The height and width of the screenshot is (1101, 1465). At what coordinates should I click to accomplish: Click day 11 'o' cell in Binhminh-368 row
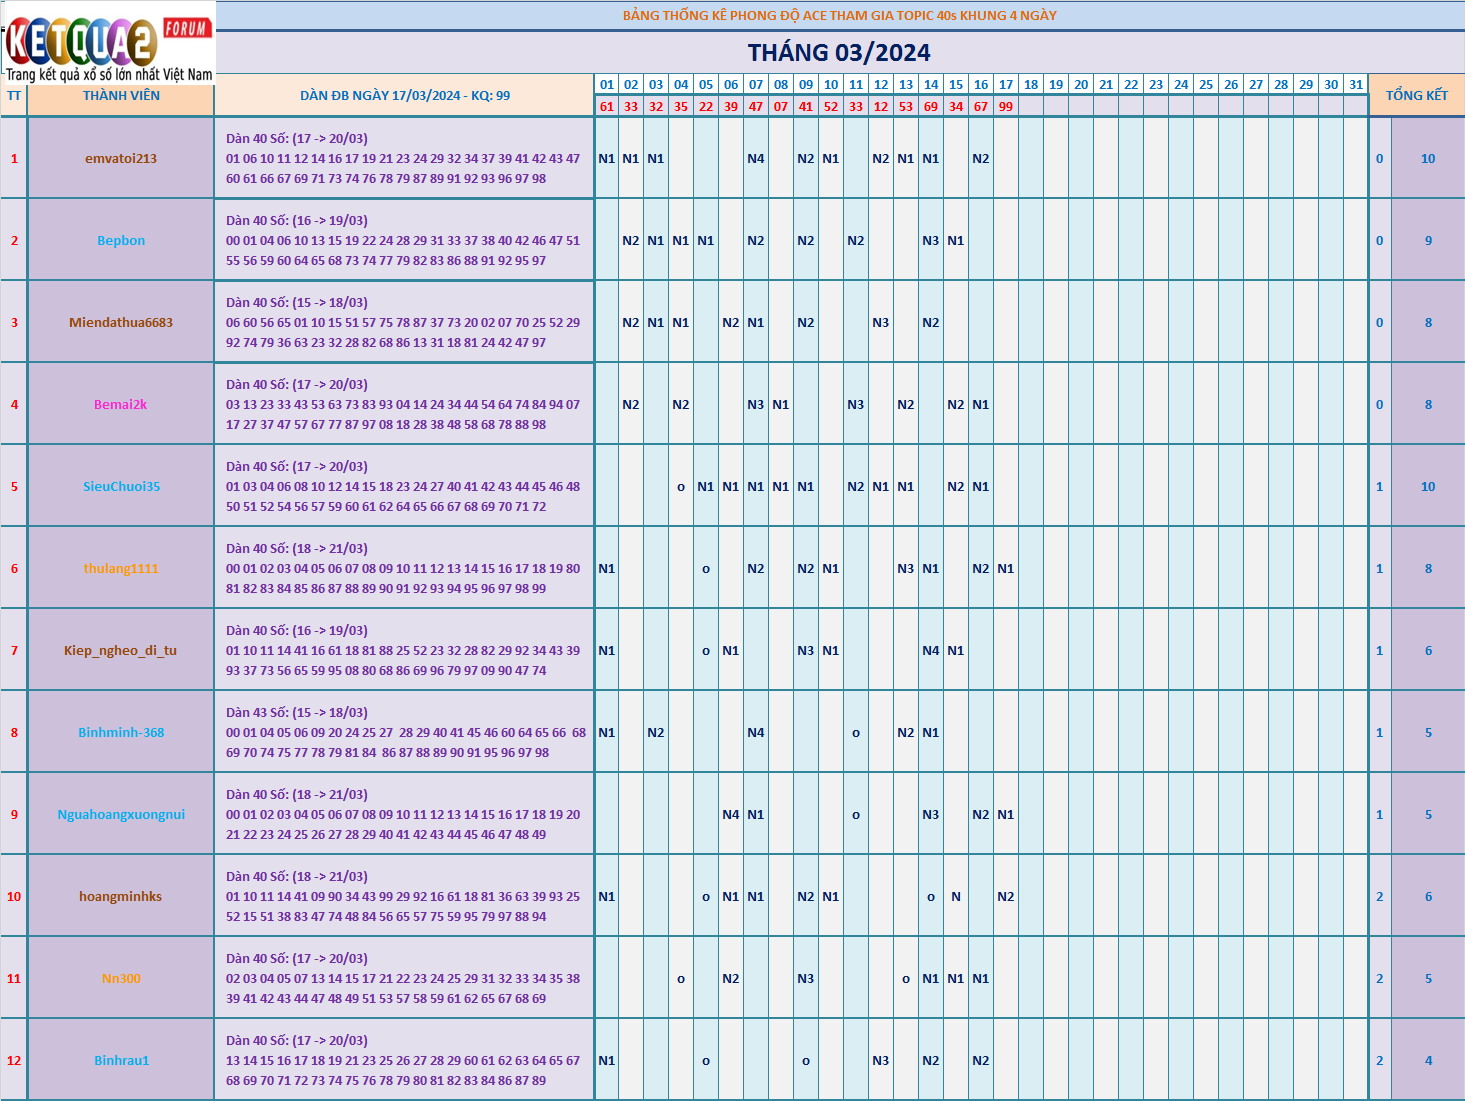pos(856,734)
